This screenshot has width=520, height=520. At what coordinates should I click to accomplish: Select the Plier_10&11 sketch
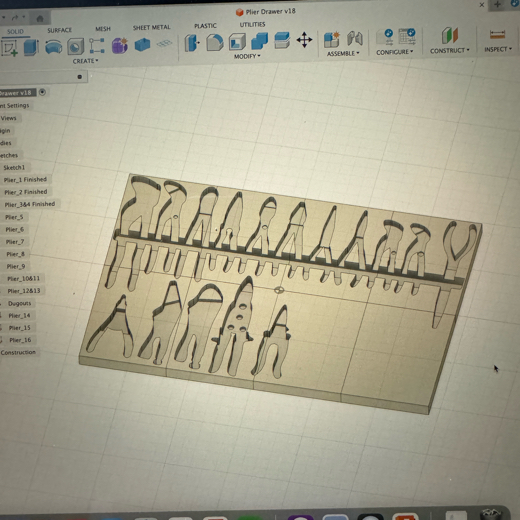coord(24,278)
